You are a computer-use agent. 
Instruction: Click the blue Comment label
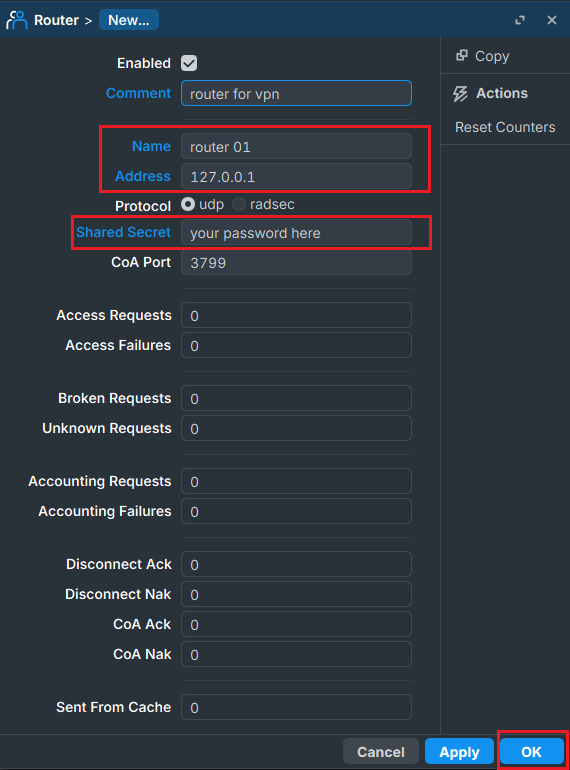coord(138,93)
